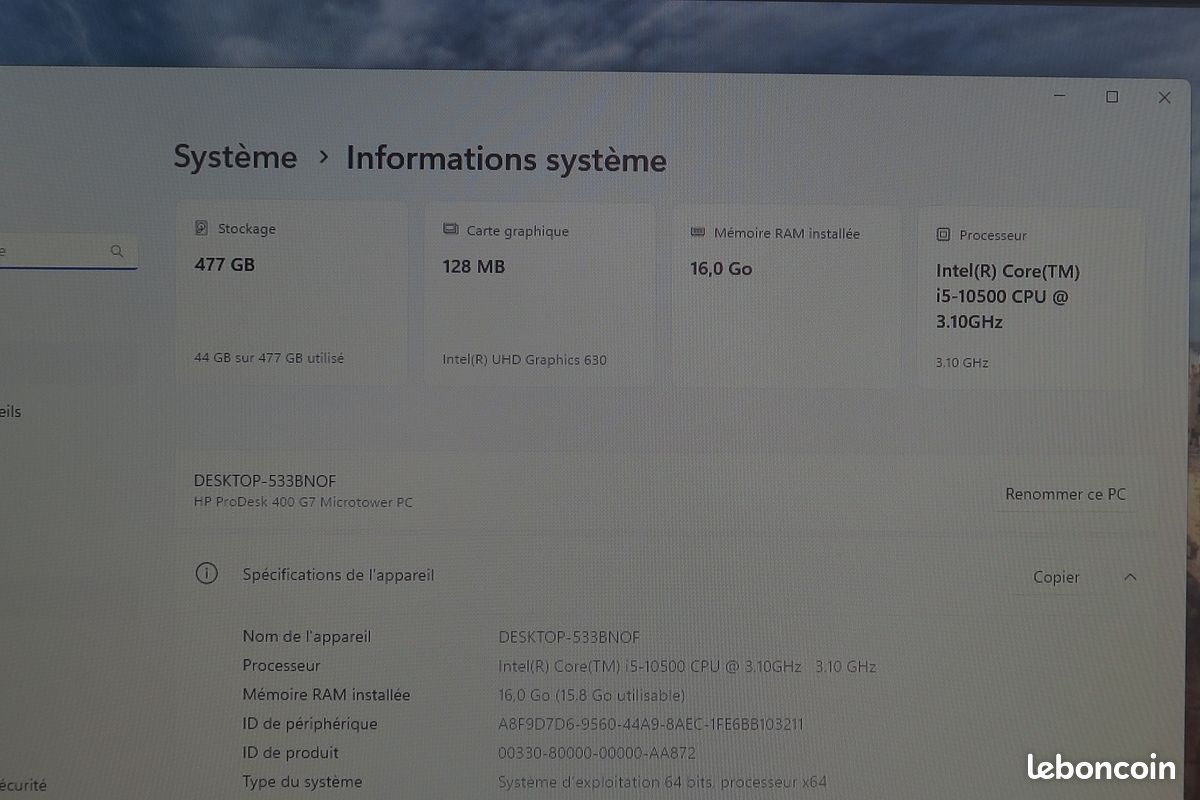This screenshot has width=1200, height=800.
Task: Maximize the Settings window
Action: click(x=1112, y=97)
